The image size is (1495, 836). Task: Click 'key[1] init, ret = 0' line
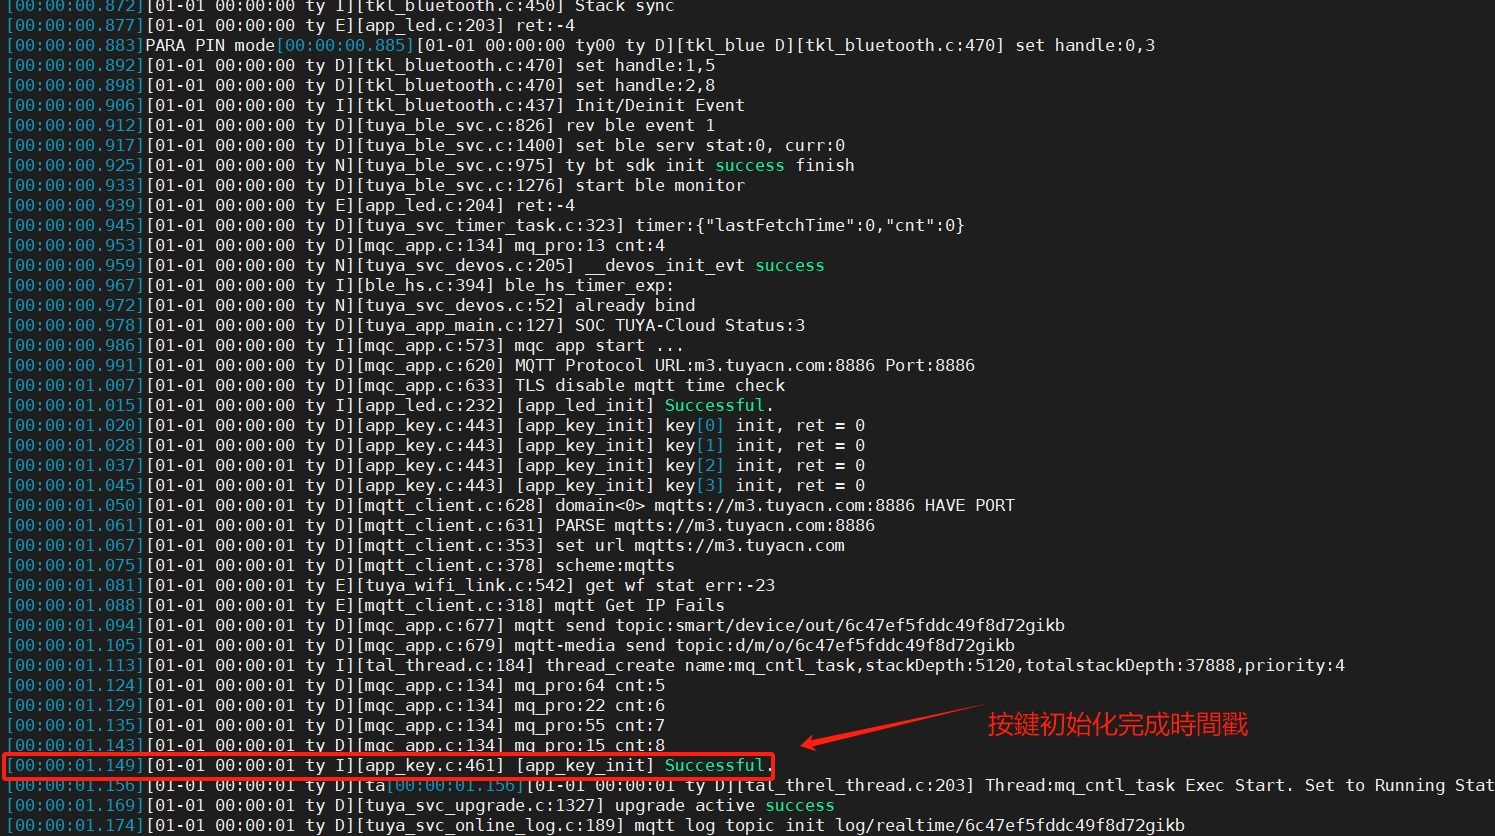pyautogui.click(x=765, y=445)
